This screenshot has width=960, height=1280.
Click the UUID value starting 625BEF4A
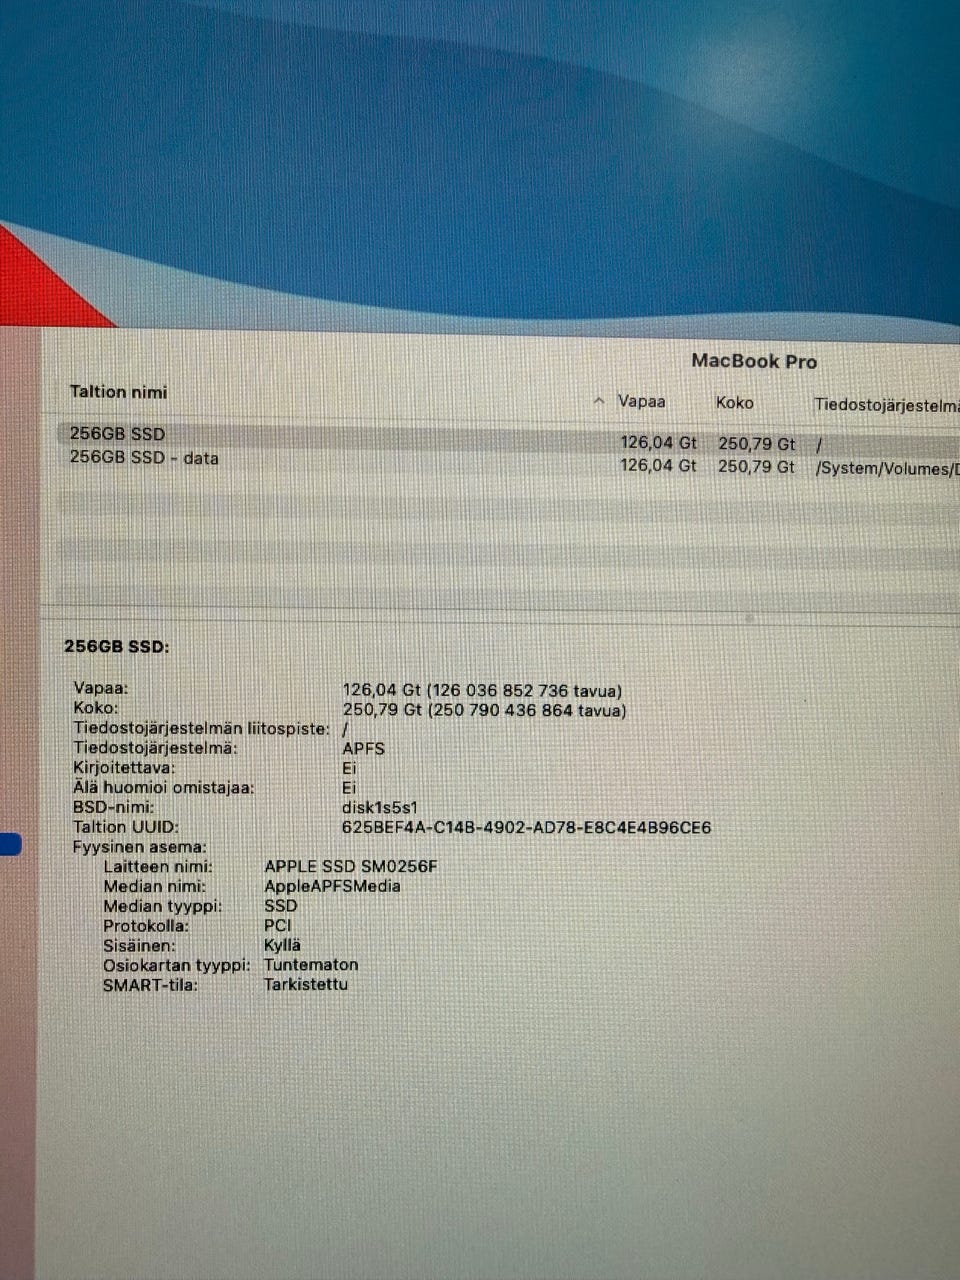[527, 828]
